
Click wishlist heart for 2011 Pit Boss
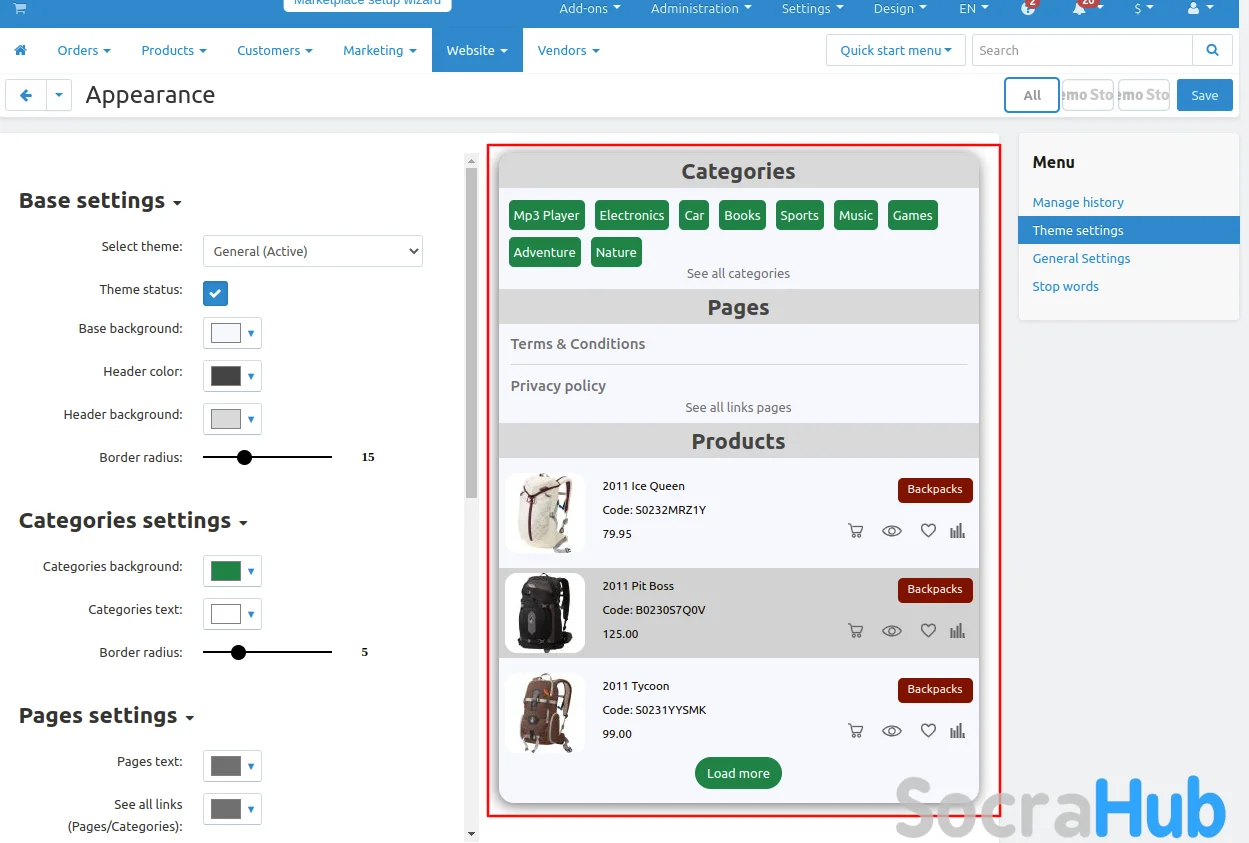coord(928,631)
